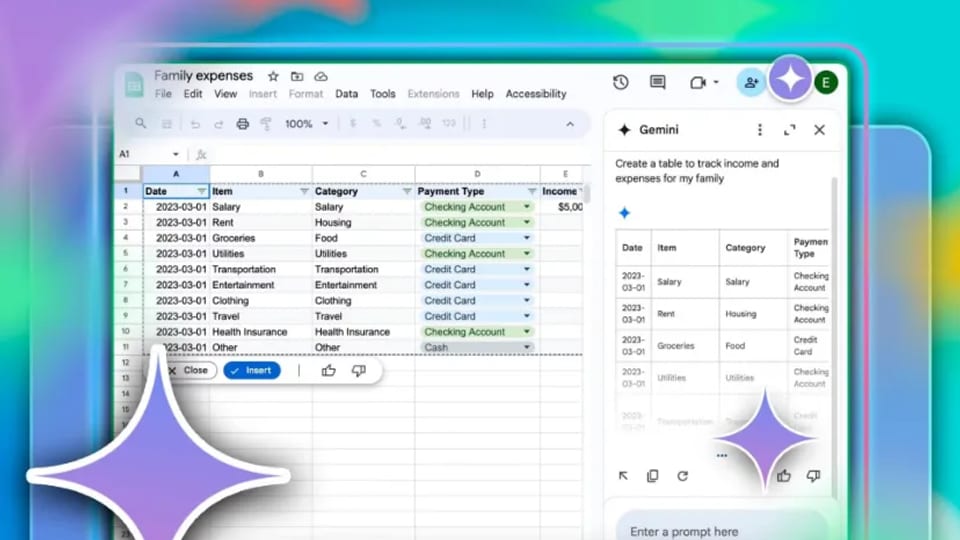The image size is (960, 540).
Task: Share the spreadsheet with people icon
Action: point(751,82)
